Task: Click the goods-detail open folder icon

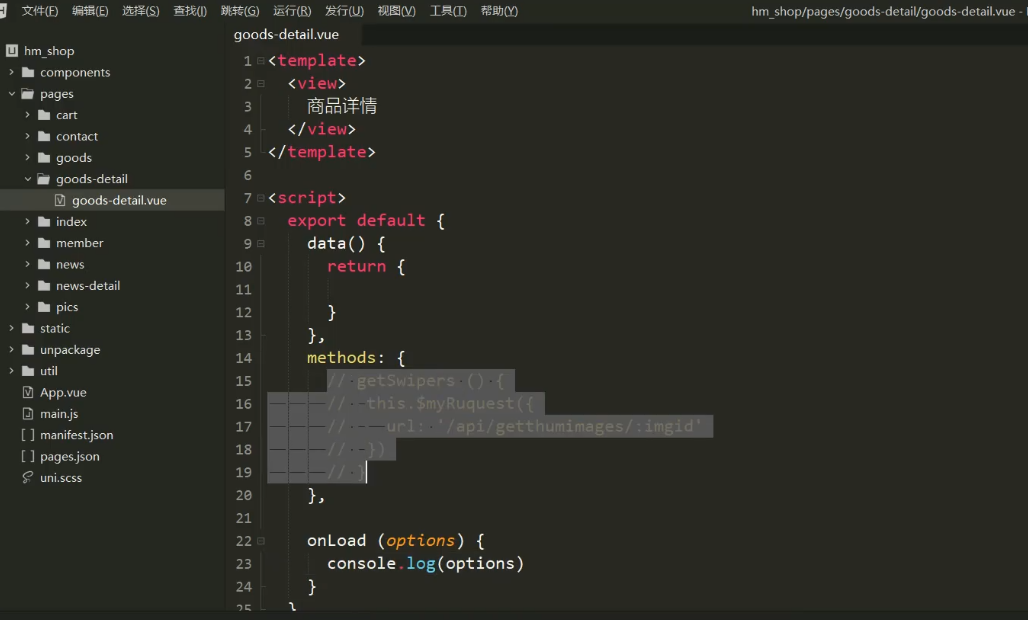Action: (44, 179)
